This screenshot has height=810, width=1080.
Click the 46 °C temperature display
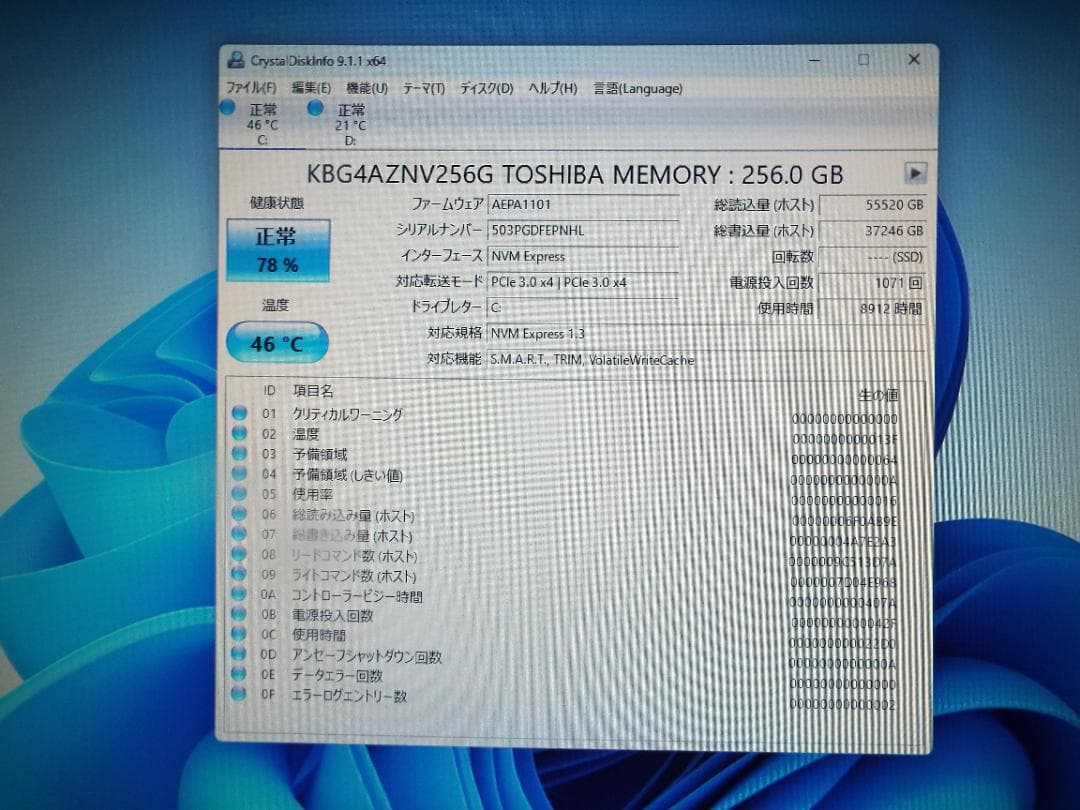point(277,342)
